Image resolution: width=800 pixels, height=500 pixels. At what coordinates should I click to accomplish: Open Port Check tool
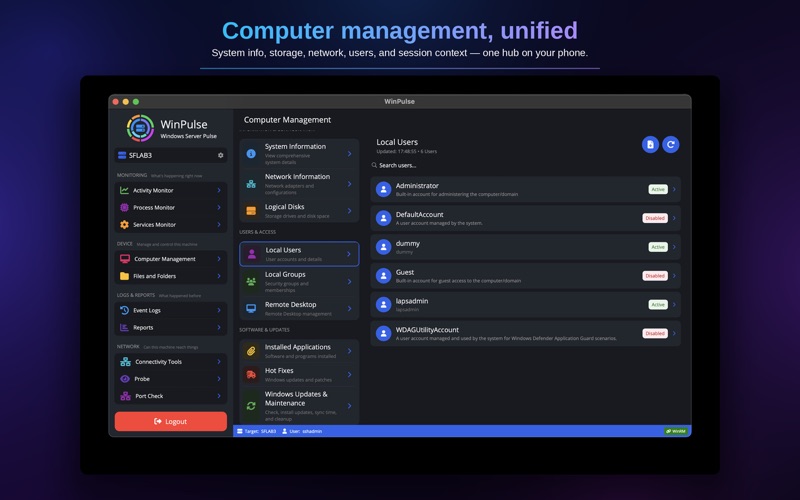[171, 396]
